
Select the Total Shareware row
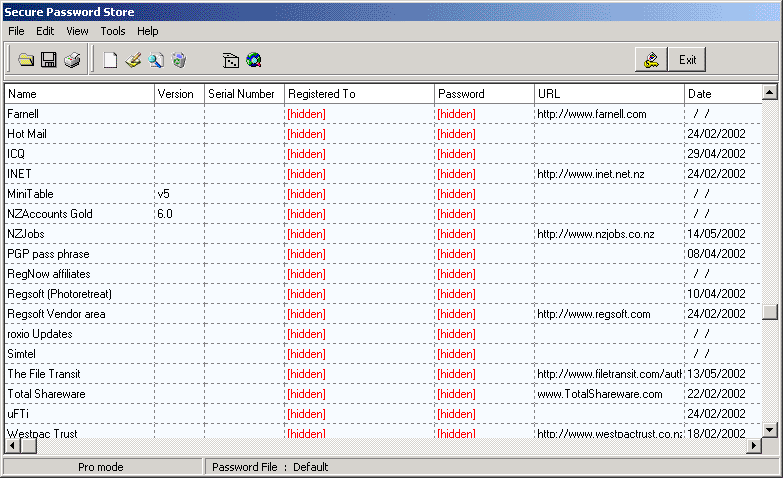click(383, 394)
